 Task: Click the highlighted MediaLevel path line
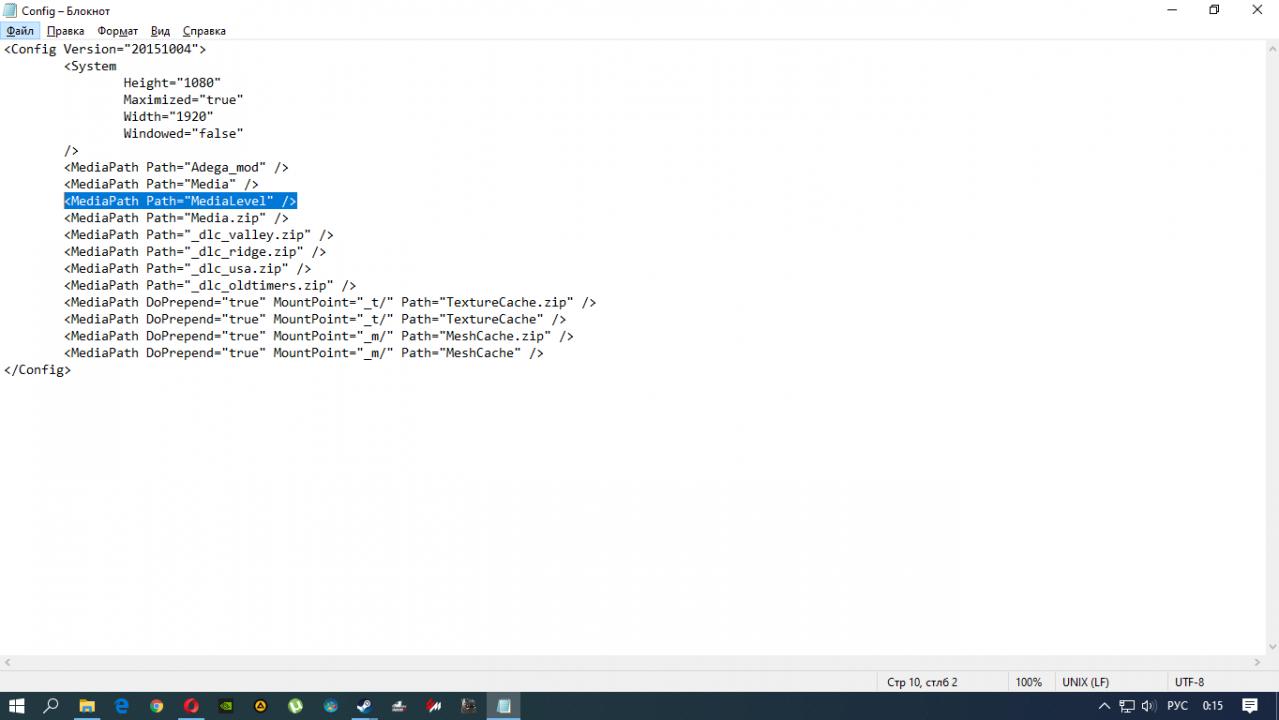[x=180, y=201]
